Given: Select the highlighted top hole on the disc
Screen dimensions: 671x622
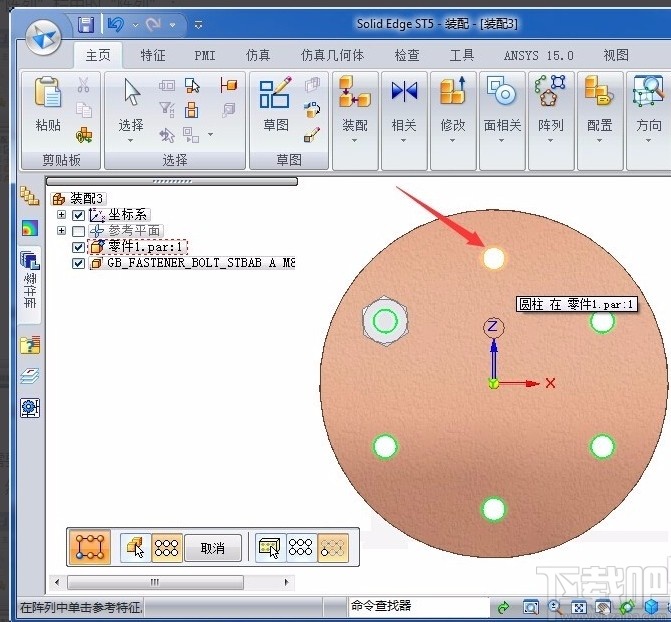Looking at the screenshot, I should tap(493, 258).
